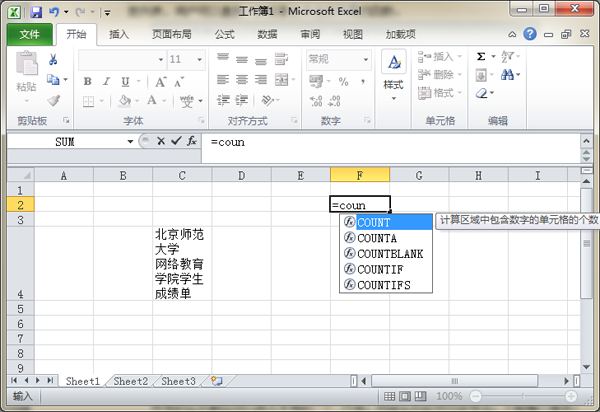Click the Undo arrow icon
This screenshot has width=600, height=412.
[x=54, y=12]
